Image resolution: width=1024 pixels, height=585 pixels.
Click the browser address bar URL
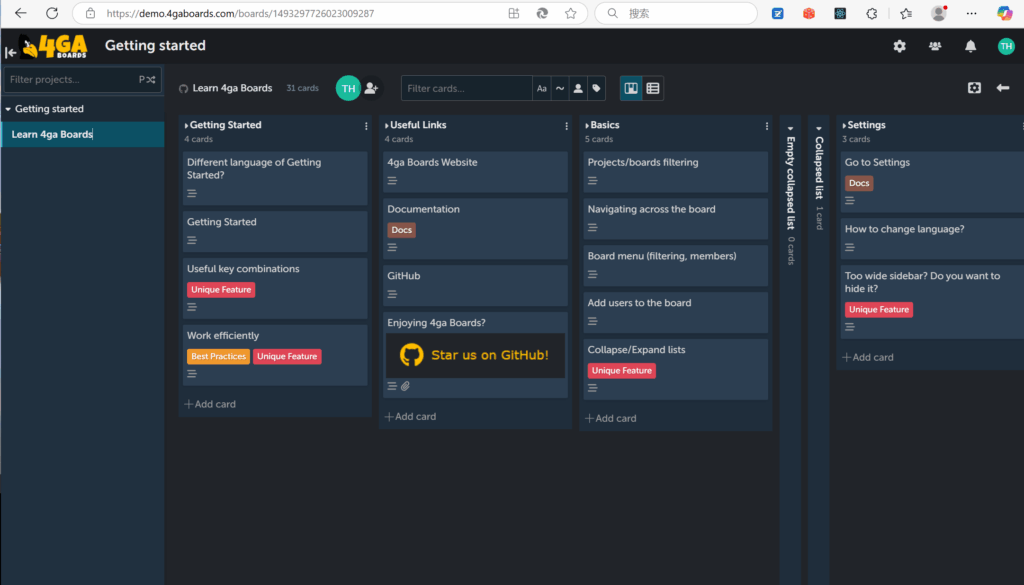tap(240, 13)
